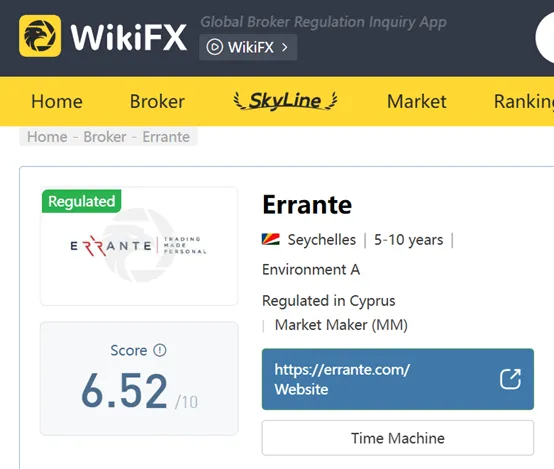Click the 6.52 score card
The image size is (554, 469).
pyautogui.click(x=139, y=379)
